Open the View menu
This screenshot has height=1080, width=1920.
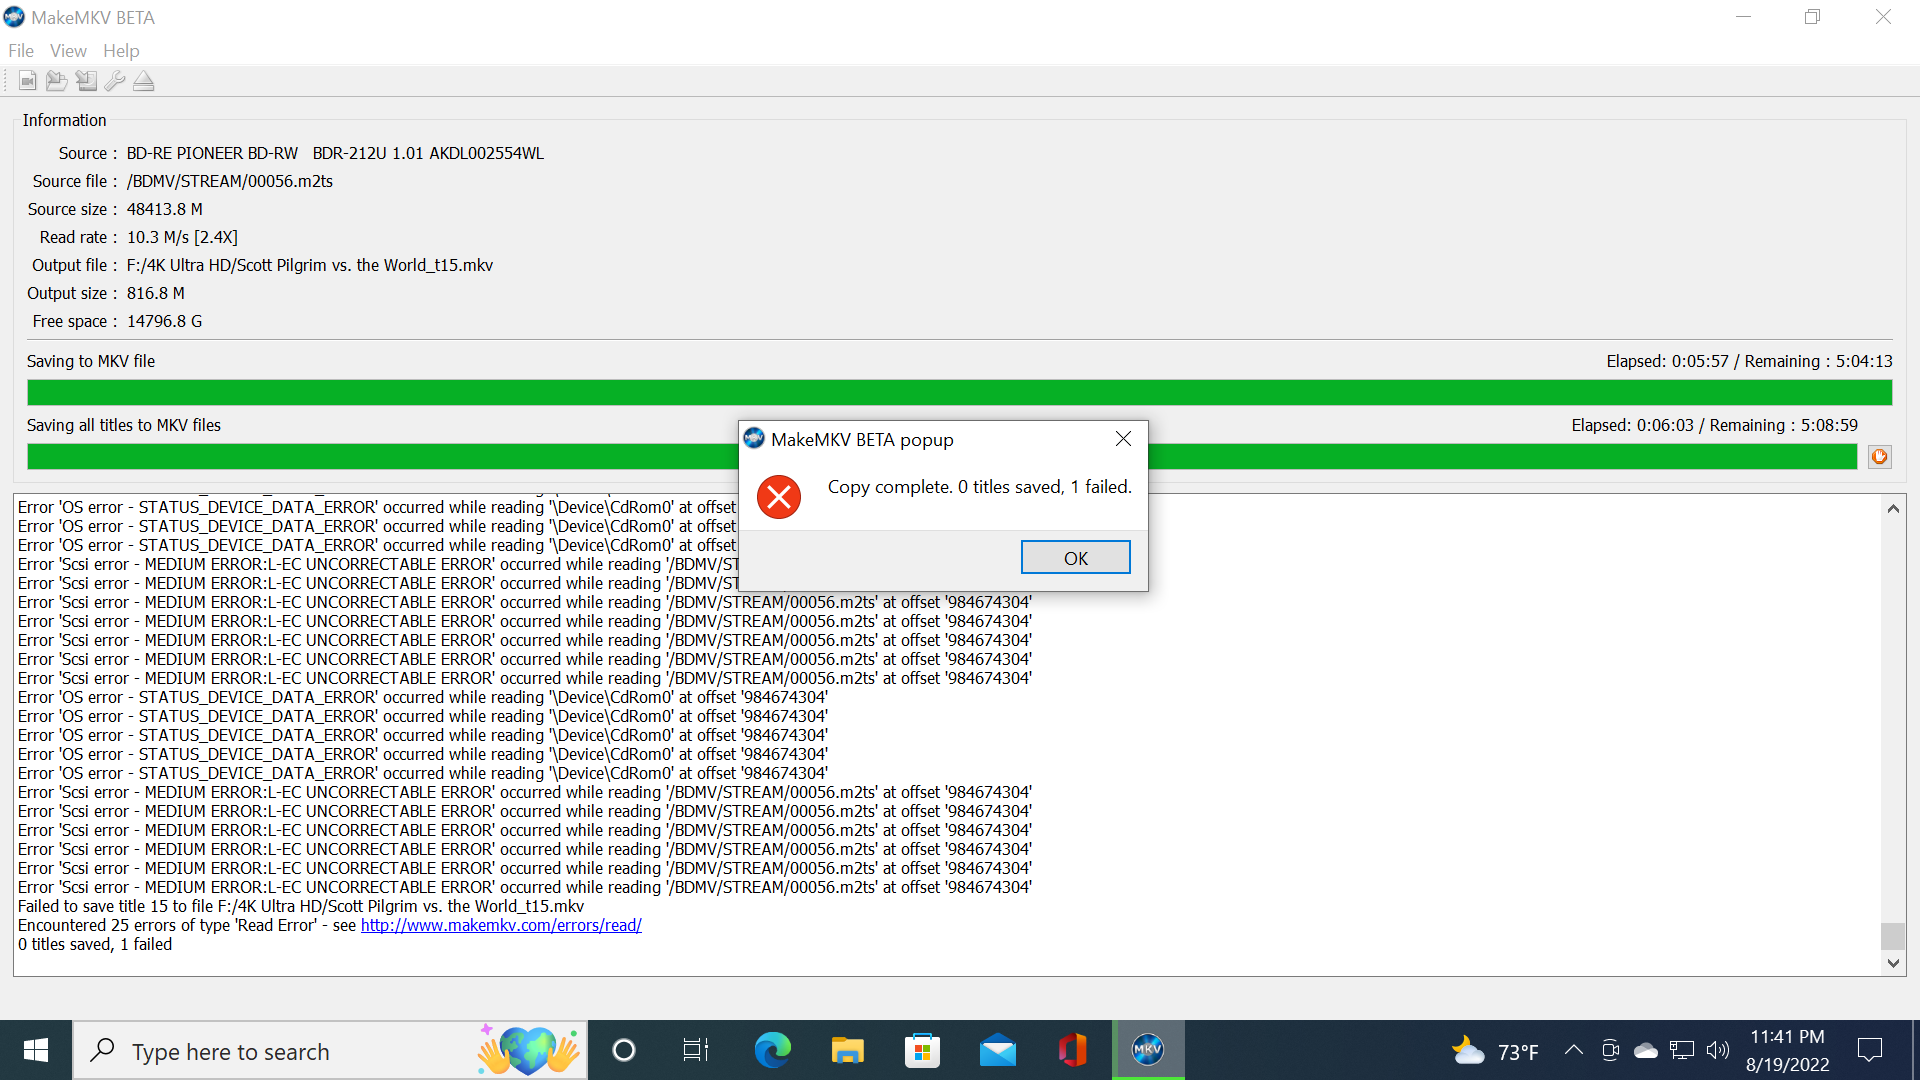[68, 51]
